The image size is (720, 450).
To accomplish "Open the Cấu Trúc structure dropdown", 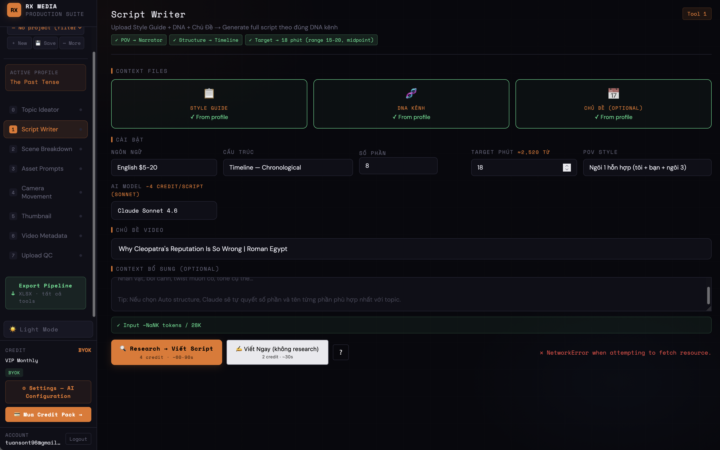I will 288,168.
